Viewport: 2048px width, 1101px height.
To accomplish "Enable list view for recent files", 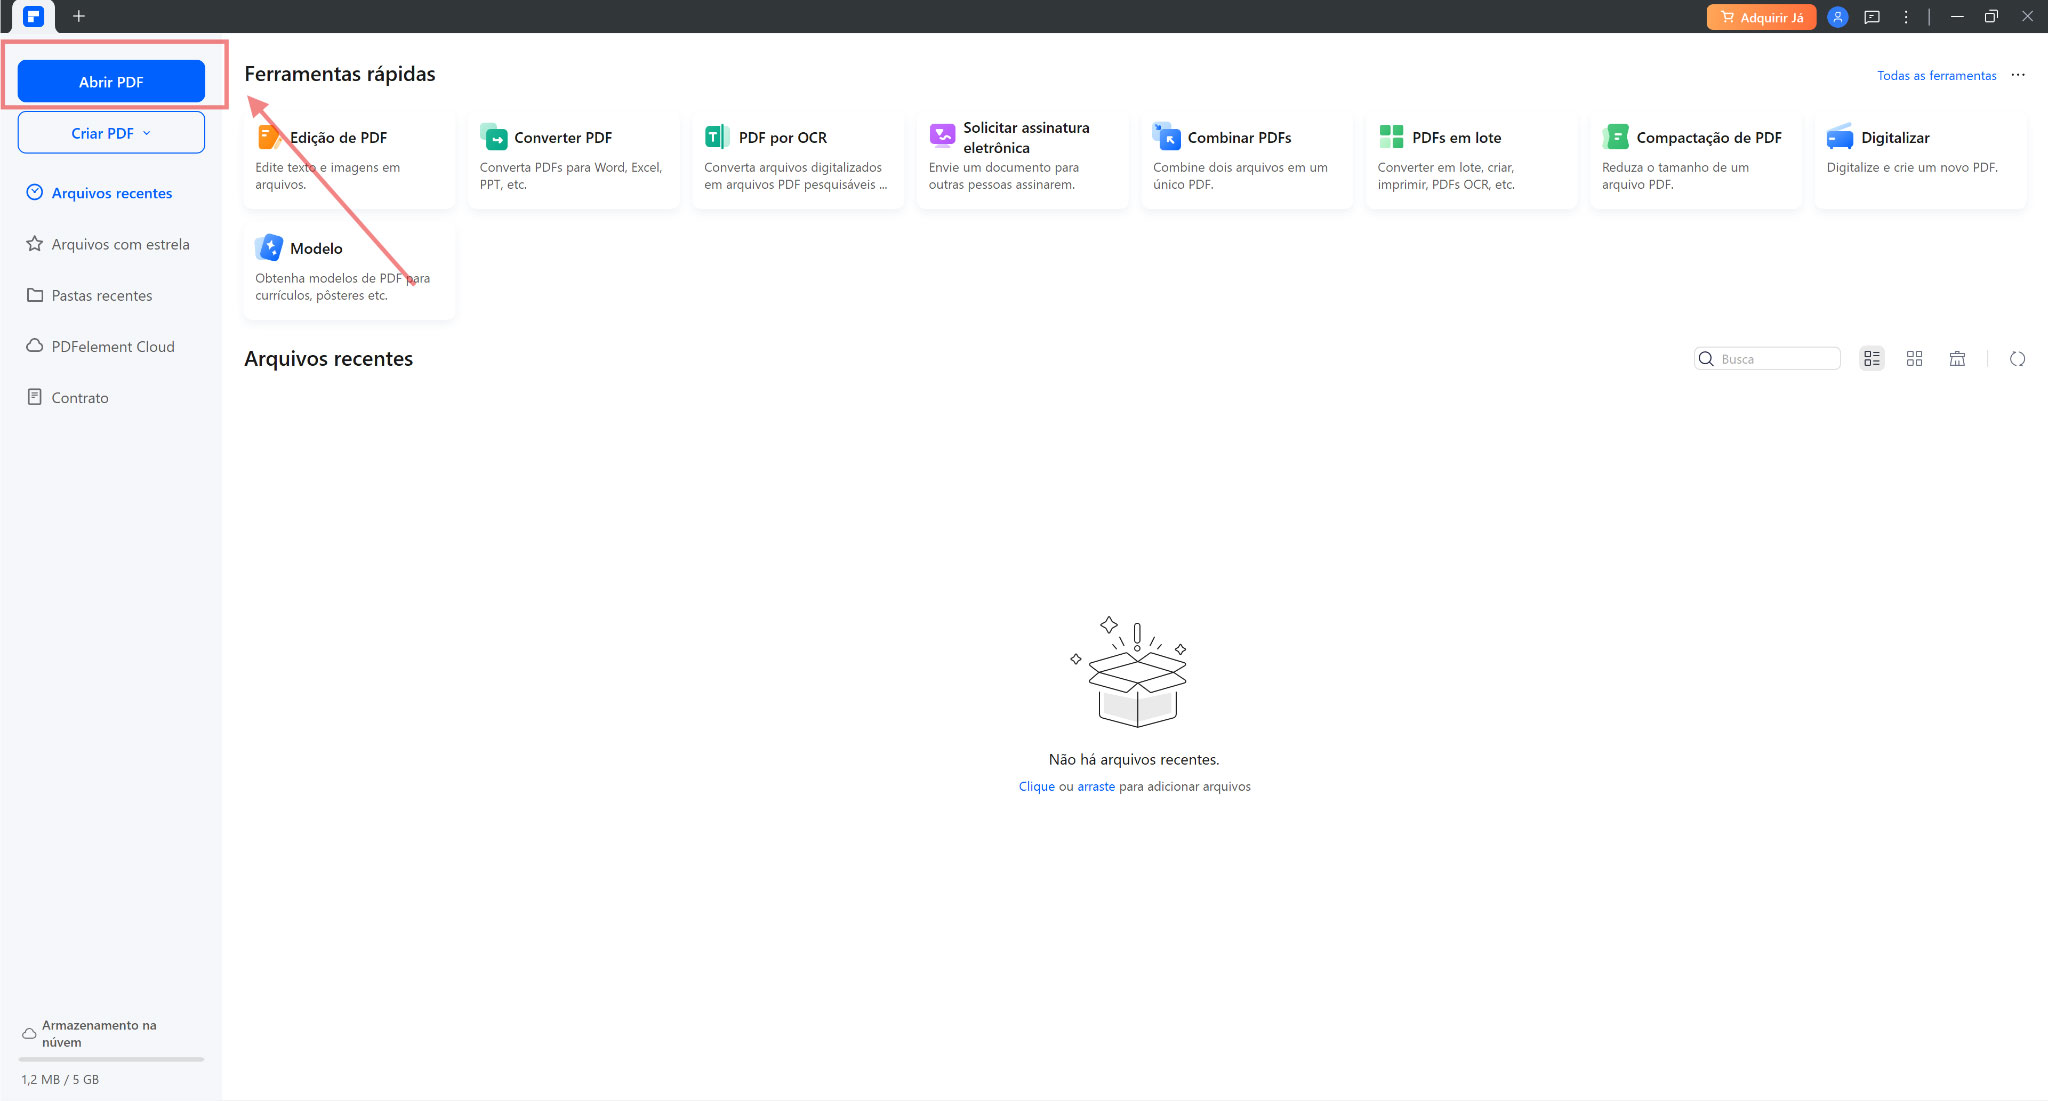I will click(1872, 358).
